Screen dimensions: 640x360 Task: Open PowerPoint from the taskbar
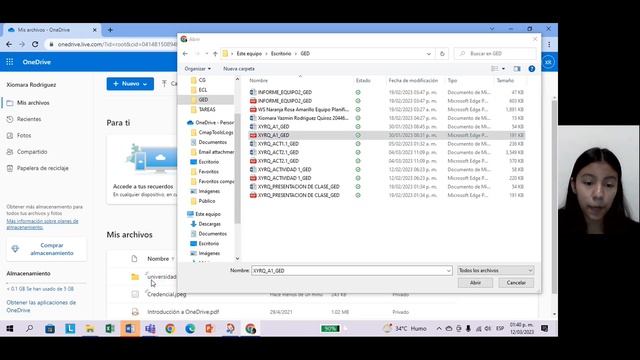pyautogui.click(x=210, y=328)
